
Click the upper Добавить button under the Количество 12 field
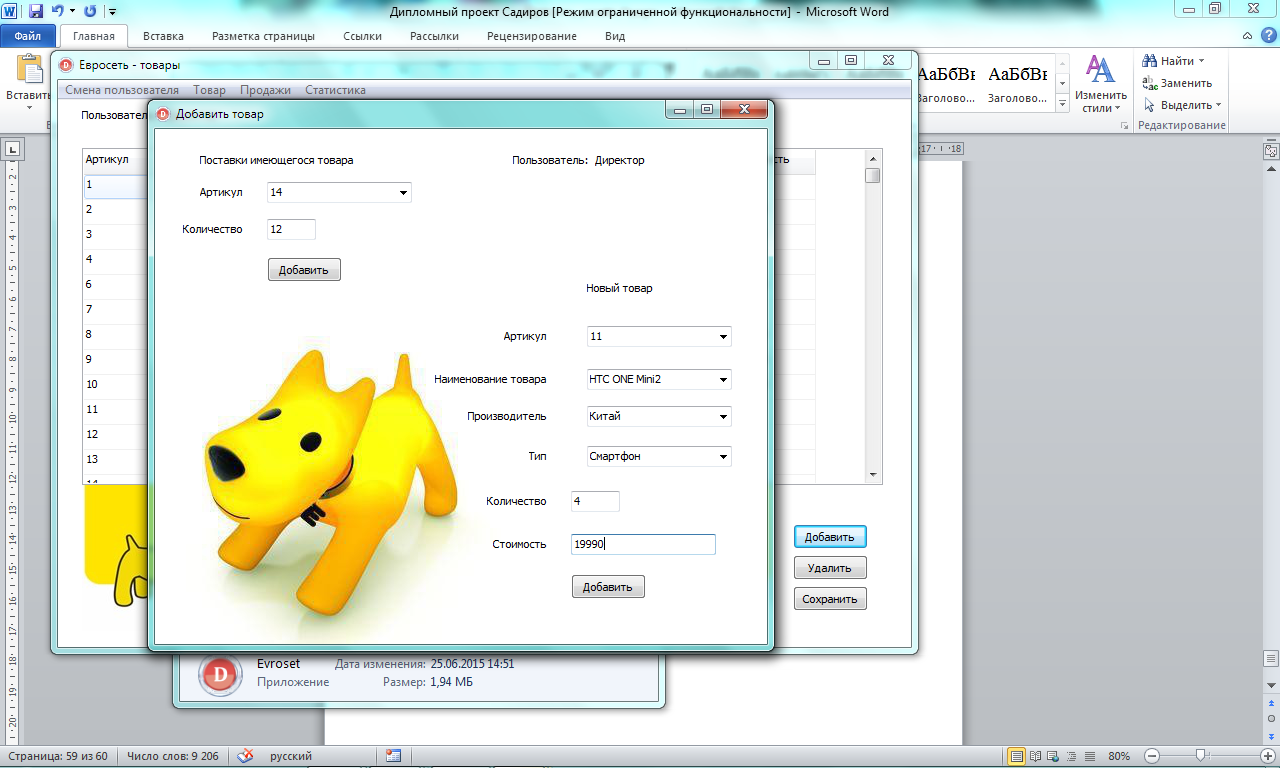point(304,270)
